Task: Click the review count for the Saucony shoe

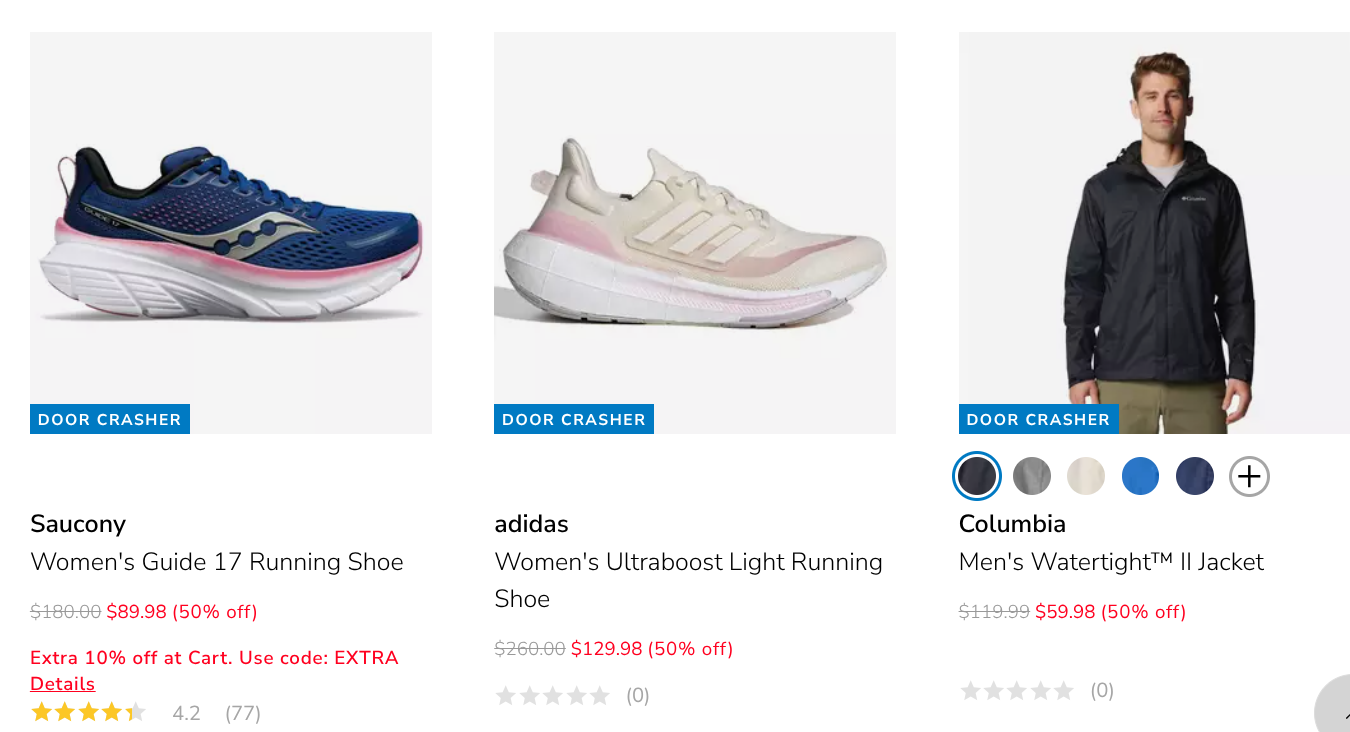Action: 242,712
